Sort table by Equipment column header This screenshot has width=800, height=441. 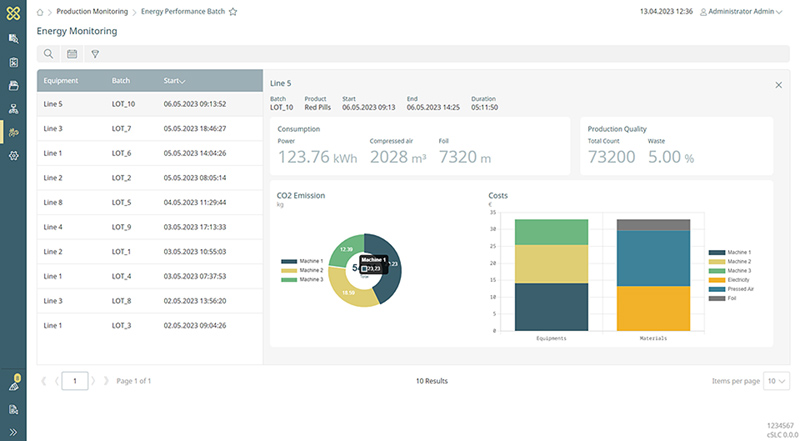[61, 80]
